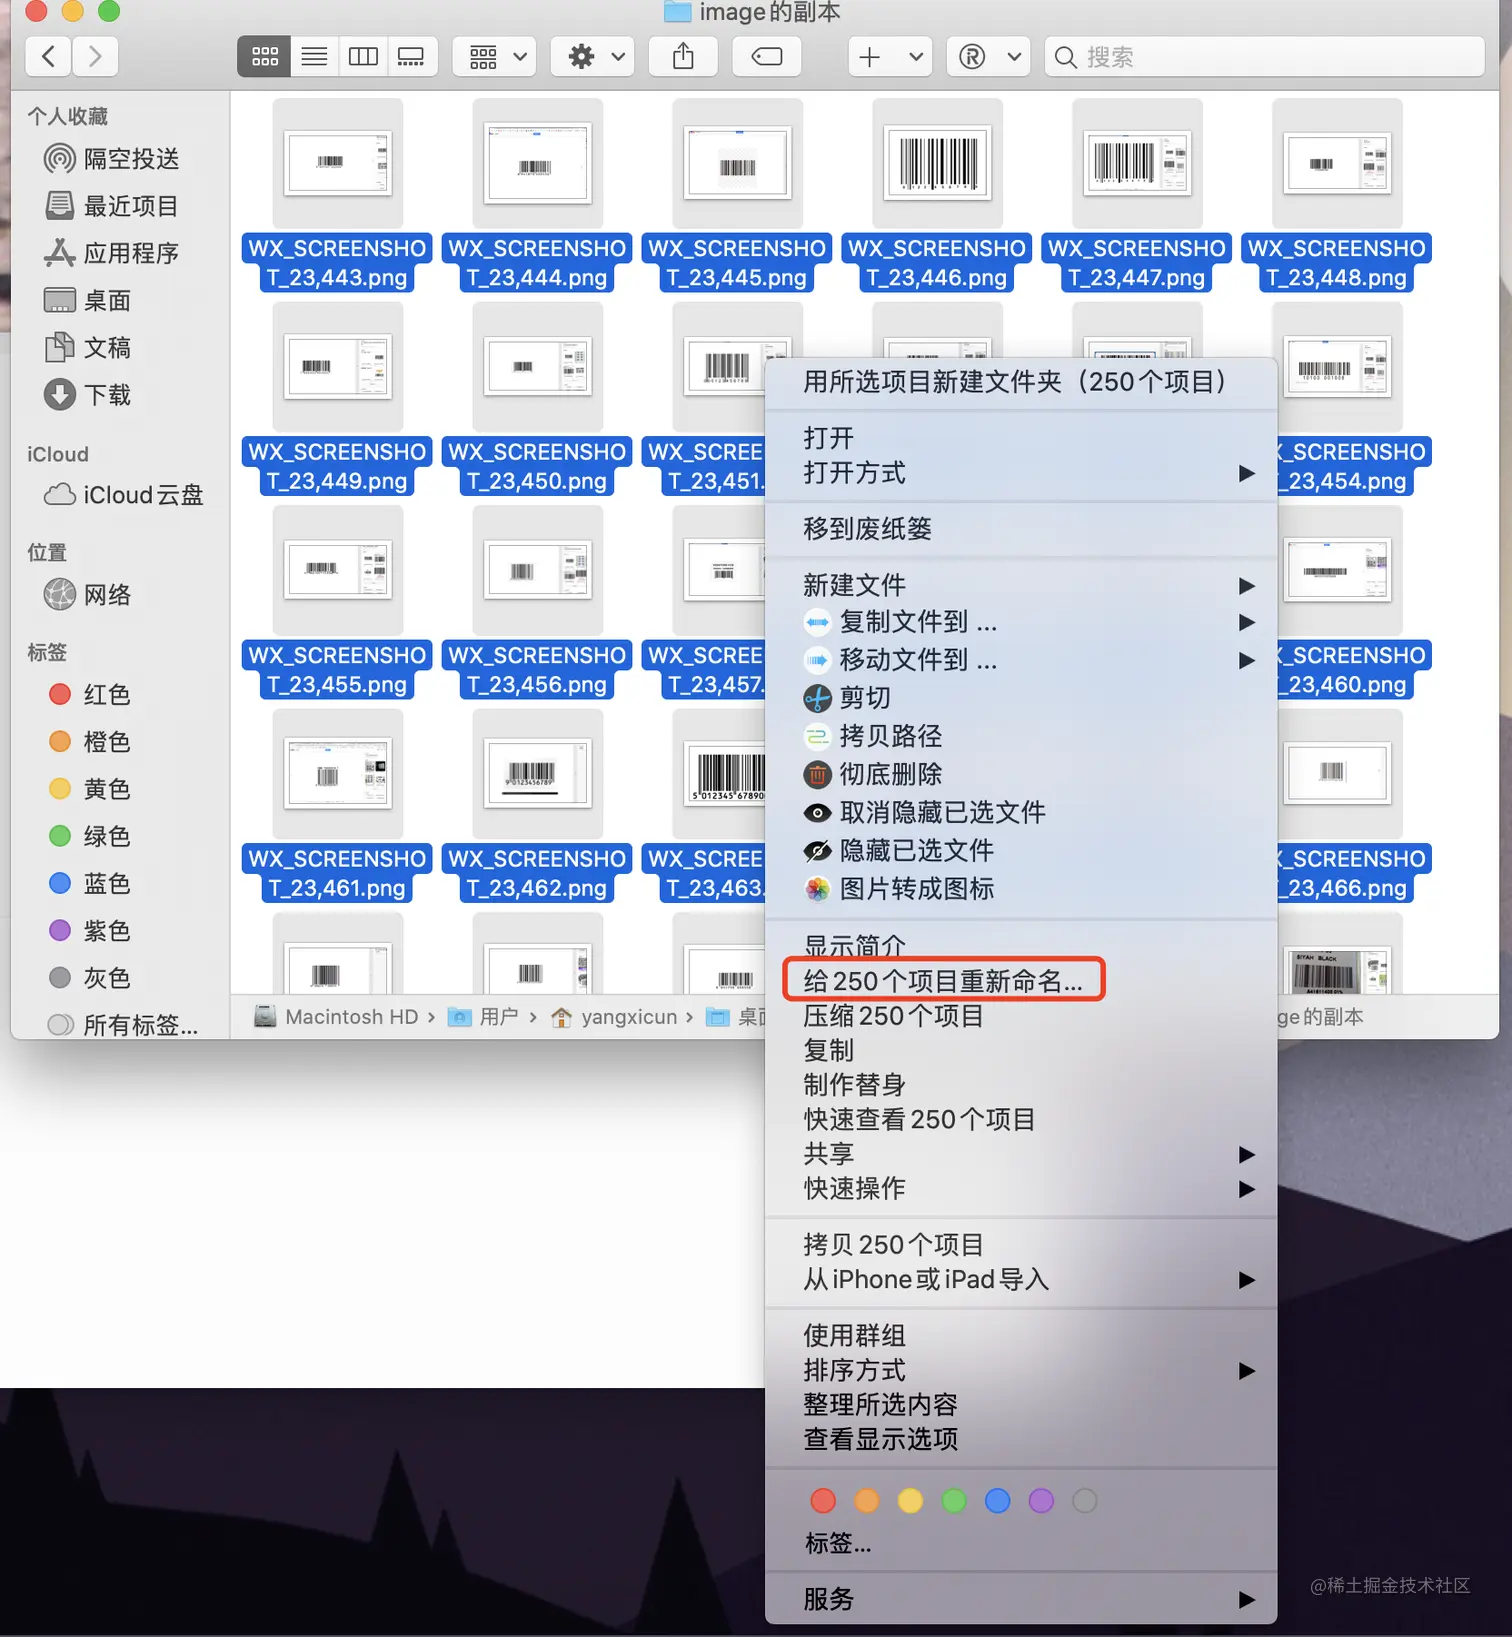Apply purple tag dot in context menu
1512x1637 pixels.
pos(1041,1500)
